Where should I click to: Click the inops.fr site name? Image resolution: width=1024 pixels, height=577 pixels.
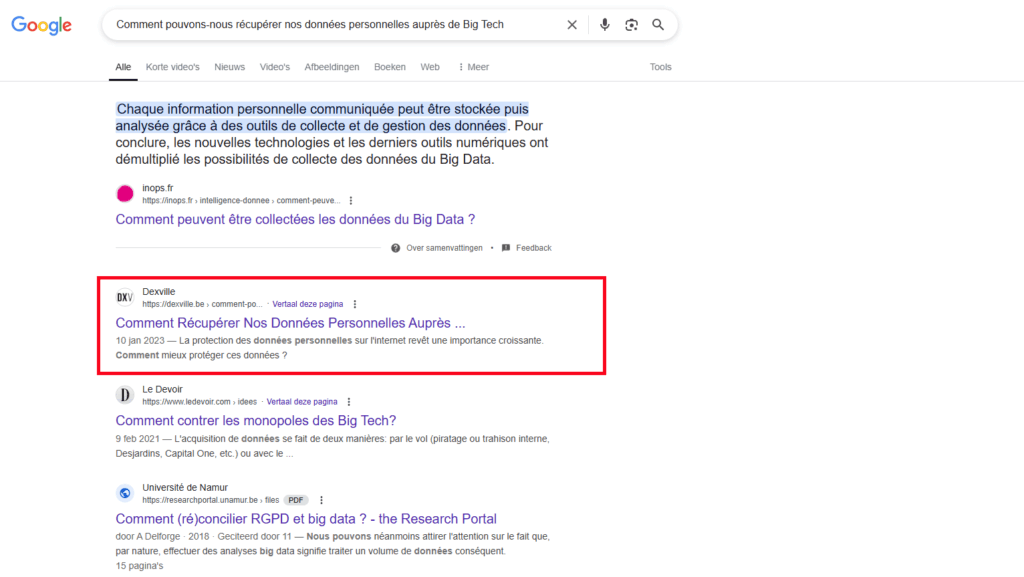coord(158,188)
